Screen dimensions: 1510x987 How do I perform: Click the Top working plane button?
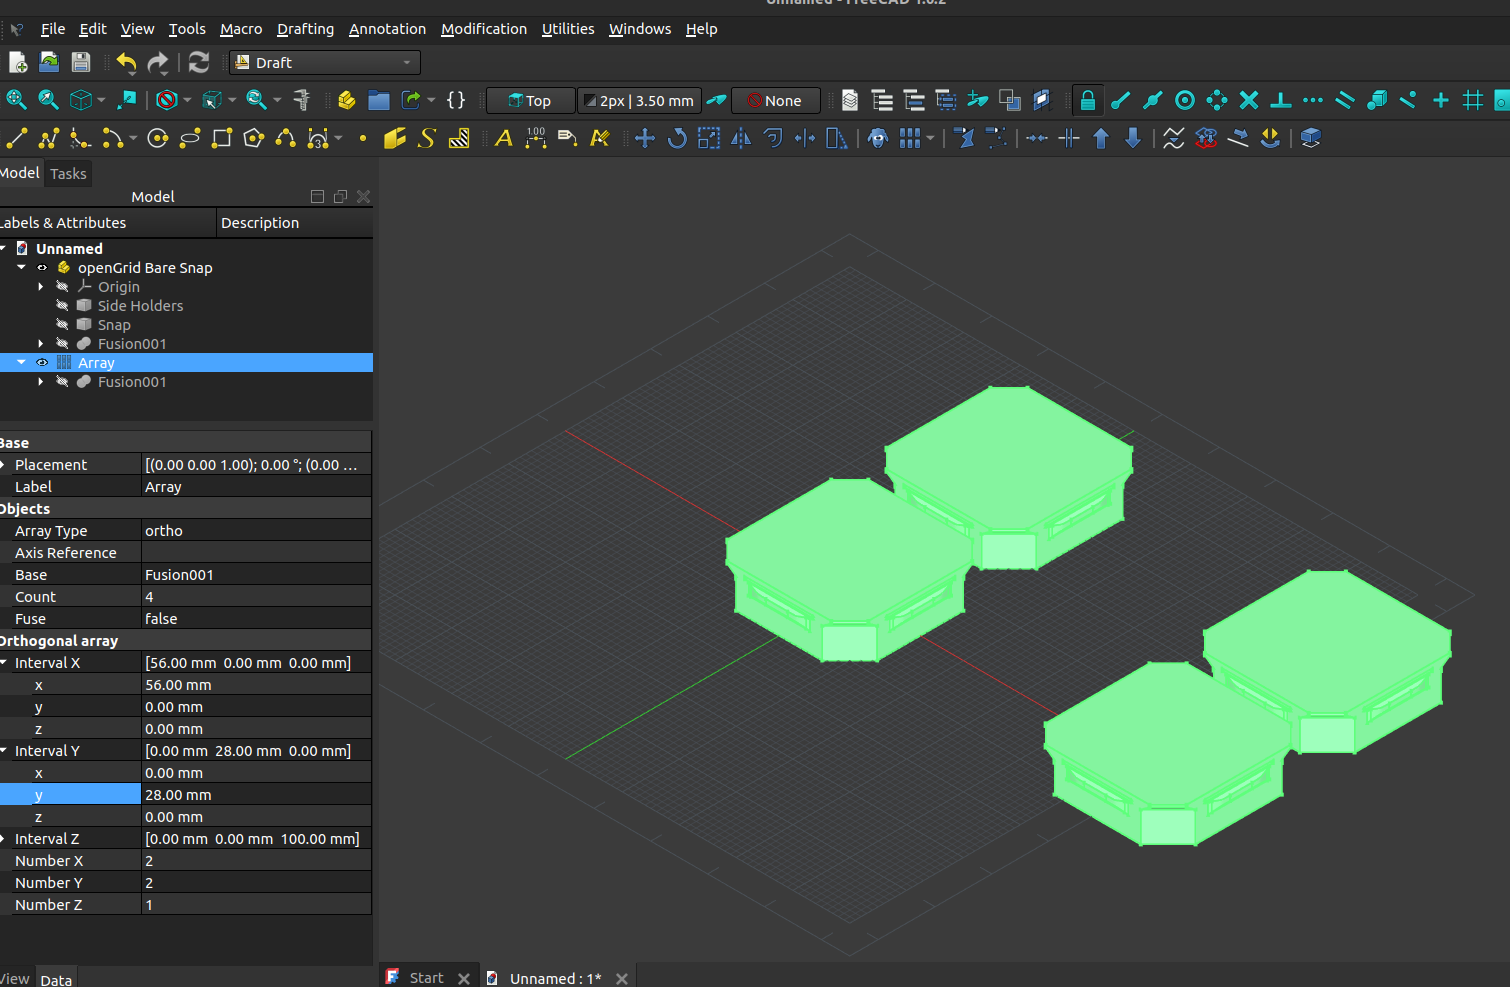(x=530, y=101)
